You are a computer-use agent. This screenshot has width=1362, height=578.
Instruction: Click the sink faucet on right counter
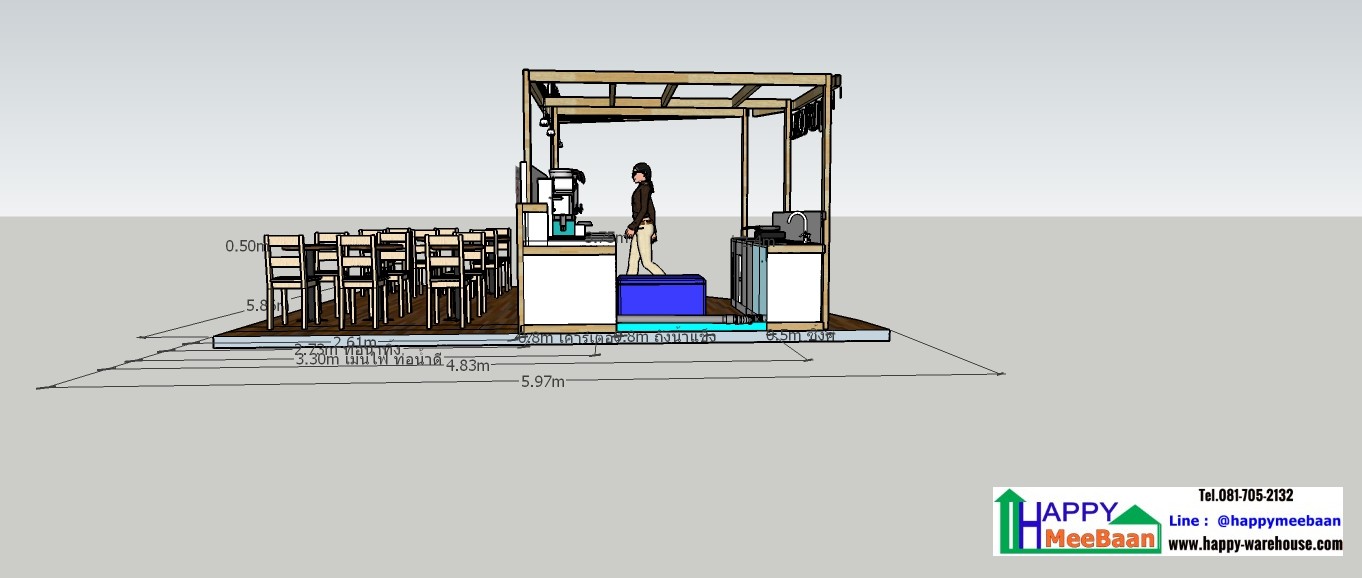pos(796,221)
